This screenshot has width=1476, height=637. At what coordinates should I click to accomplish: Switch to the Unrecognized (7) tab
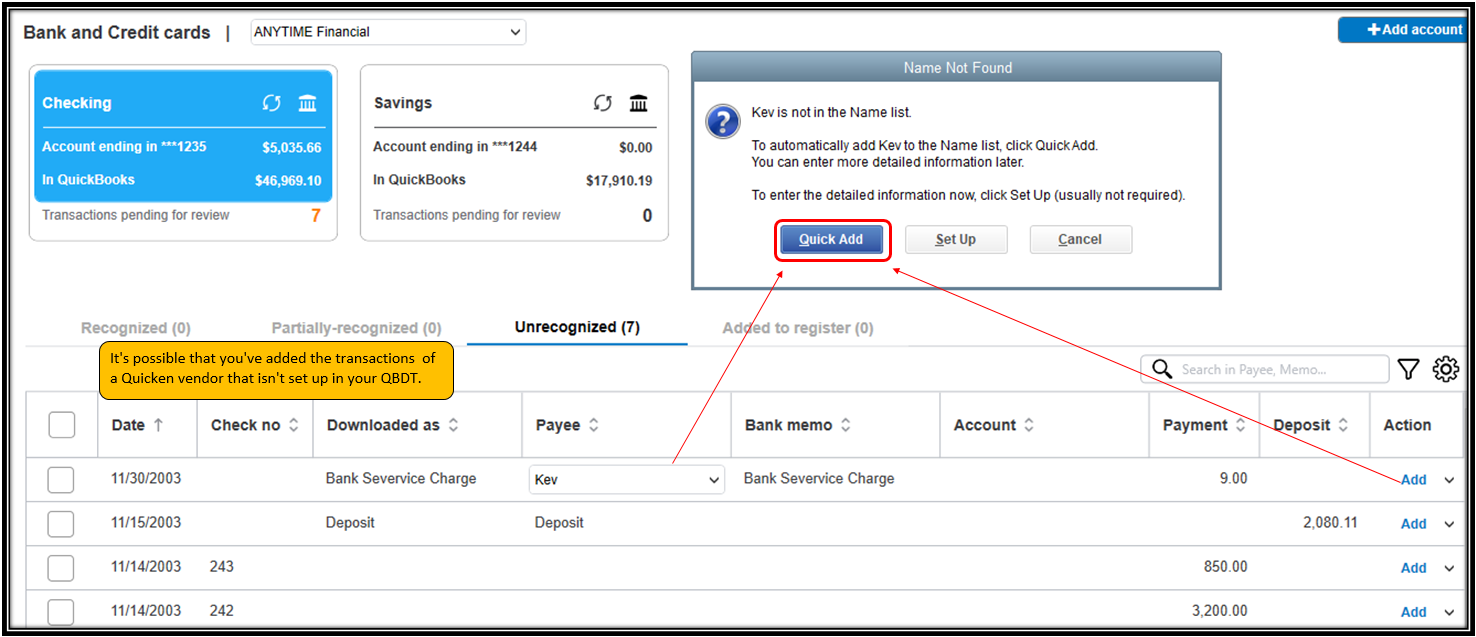point(577,326)
